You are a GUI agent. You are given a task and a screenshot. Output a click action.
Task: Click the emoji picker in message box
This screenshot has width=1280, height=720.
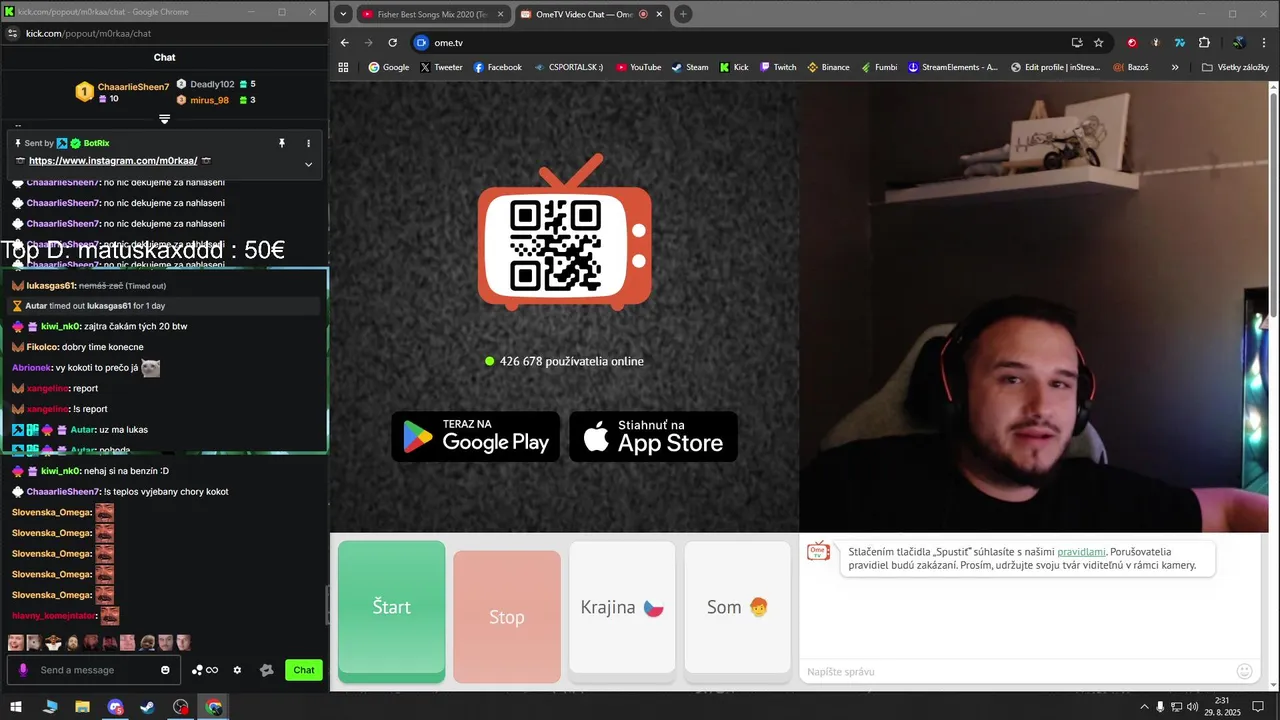[166, 670]
